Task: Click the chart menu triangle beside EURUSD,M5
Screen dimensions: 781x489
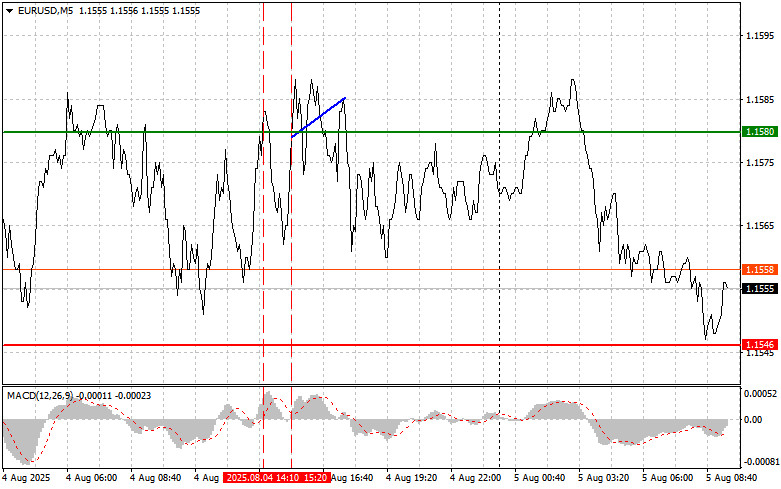Action: point(9,10)
